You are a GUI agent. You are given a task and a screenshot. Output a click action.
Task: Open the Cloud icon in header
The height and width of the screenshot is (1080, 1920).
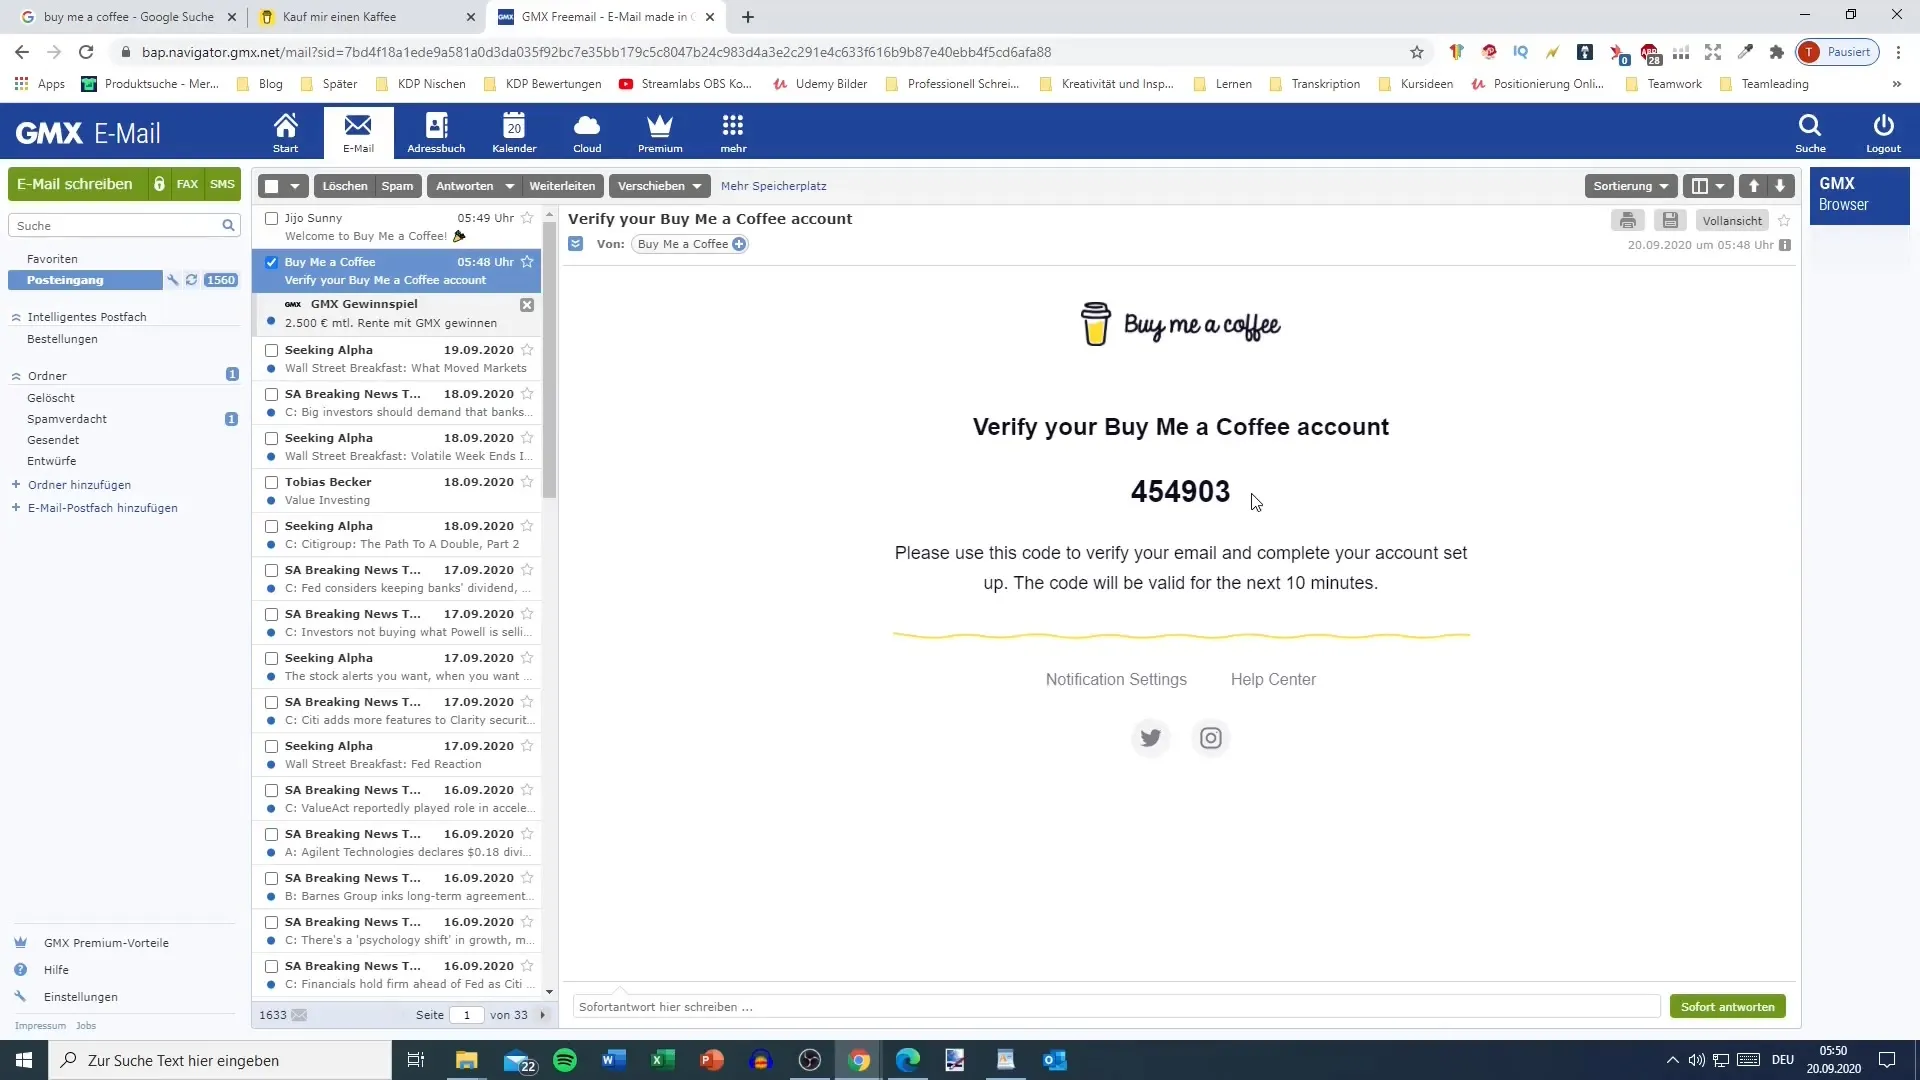587,132
